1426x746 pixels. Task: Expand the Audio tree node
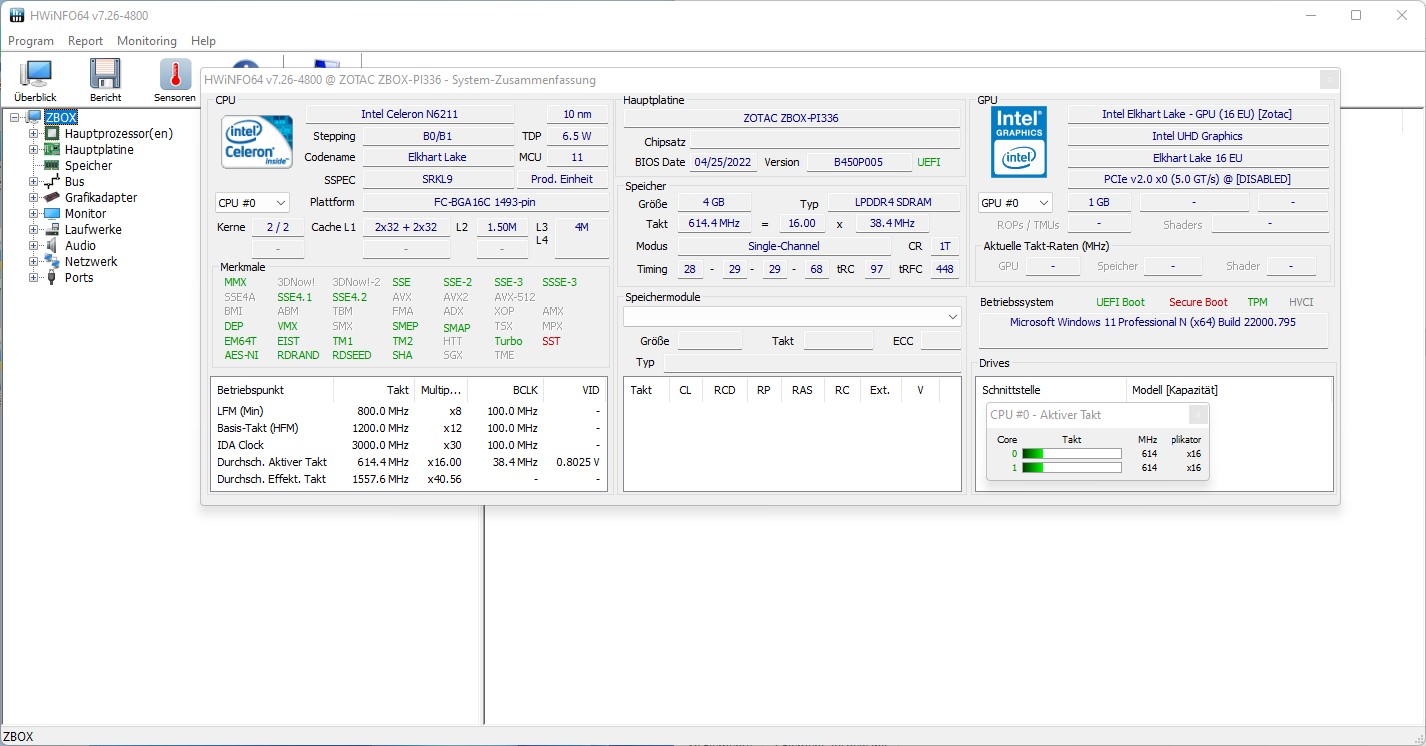(x=34, y=246)
